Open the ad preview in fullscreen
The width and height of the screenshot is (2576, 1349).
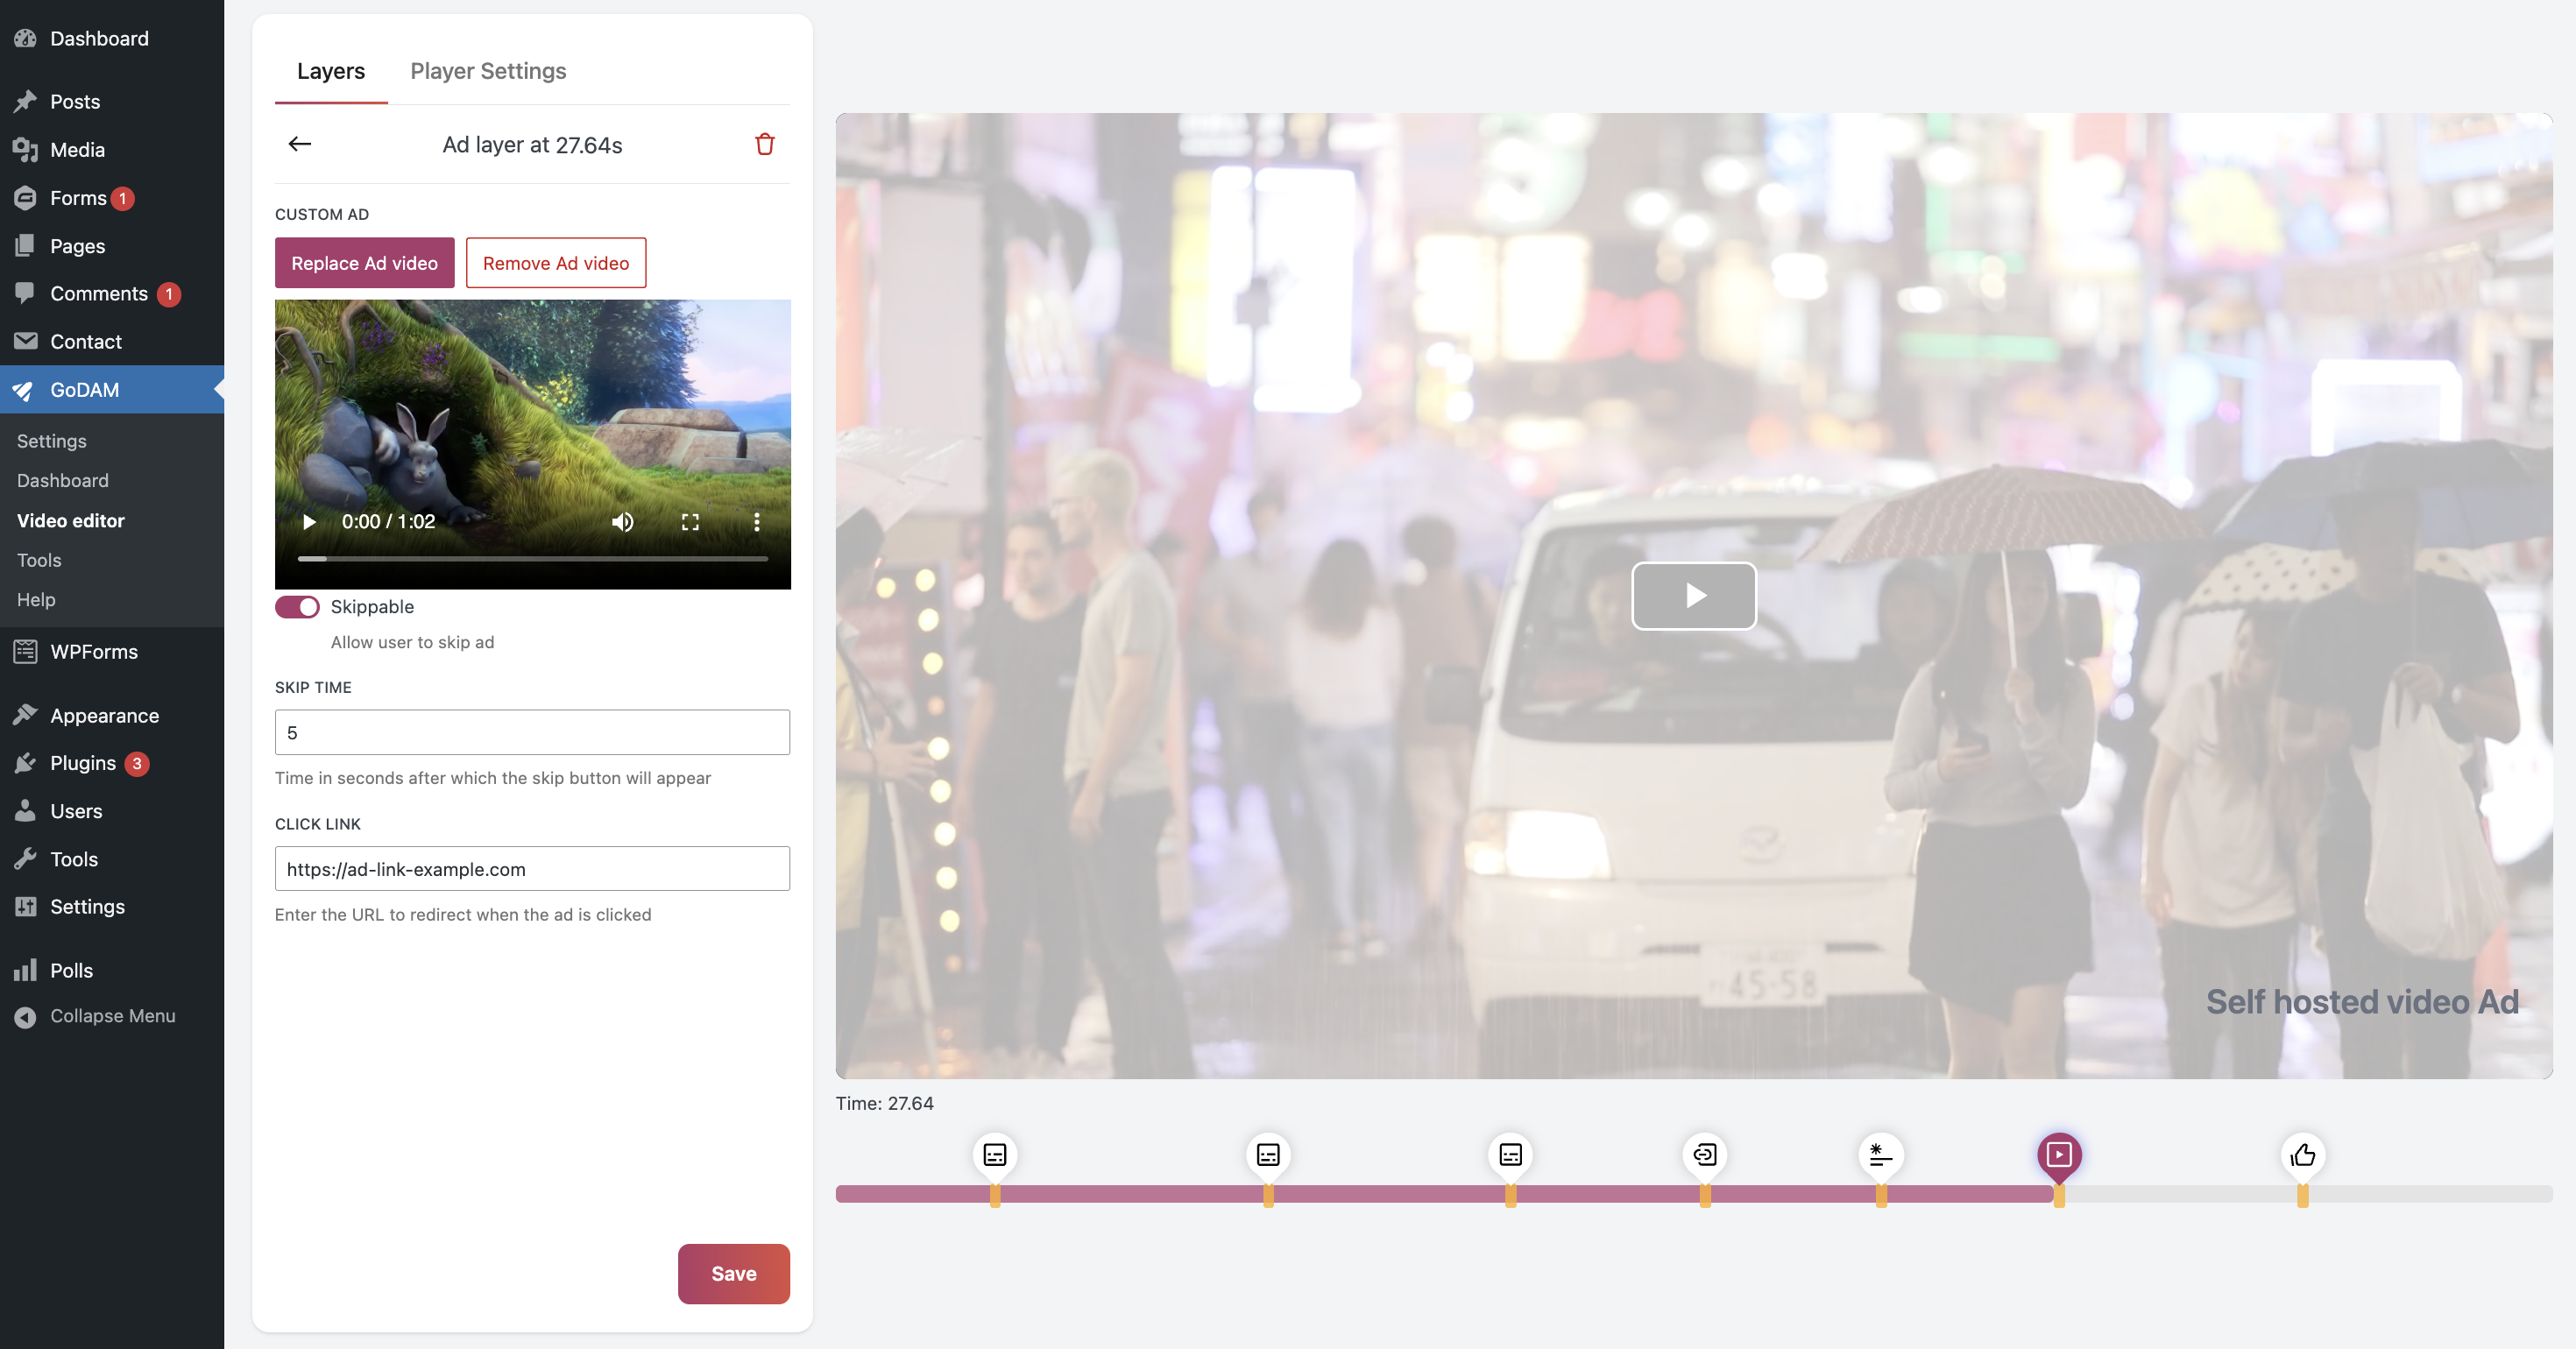point(690,521)
